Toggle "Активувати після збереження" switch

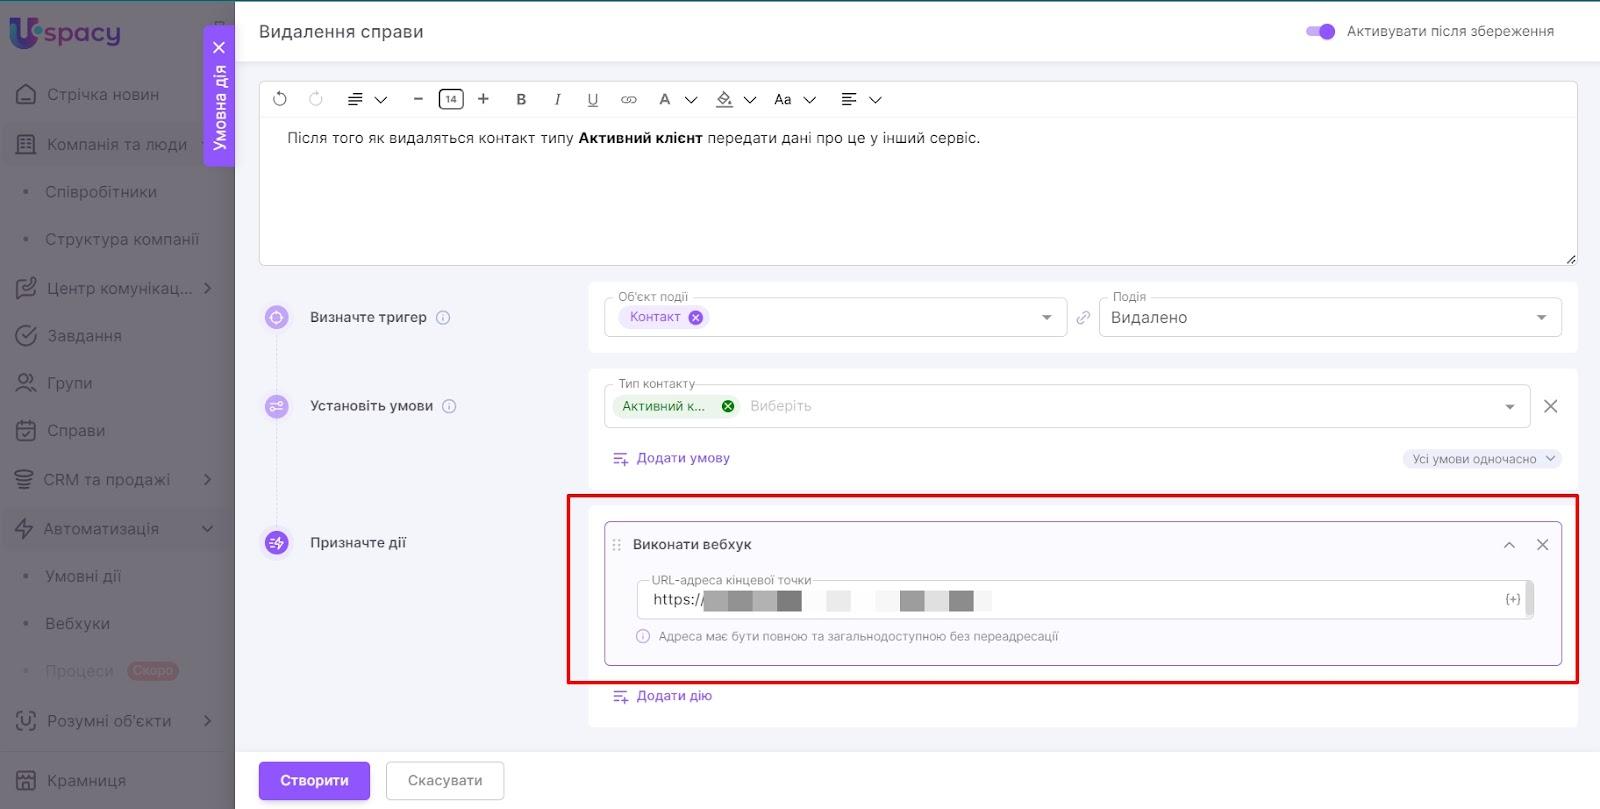point(1320,31)
